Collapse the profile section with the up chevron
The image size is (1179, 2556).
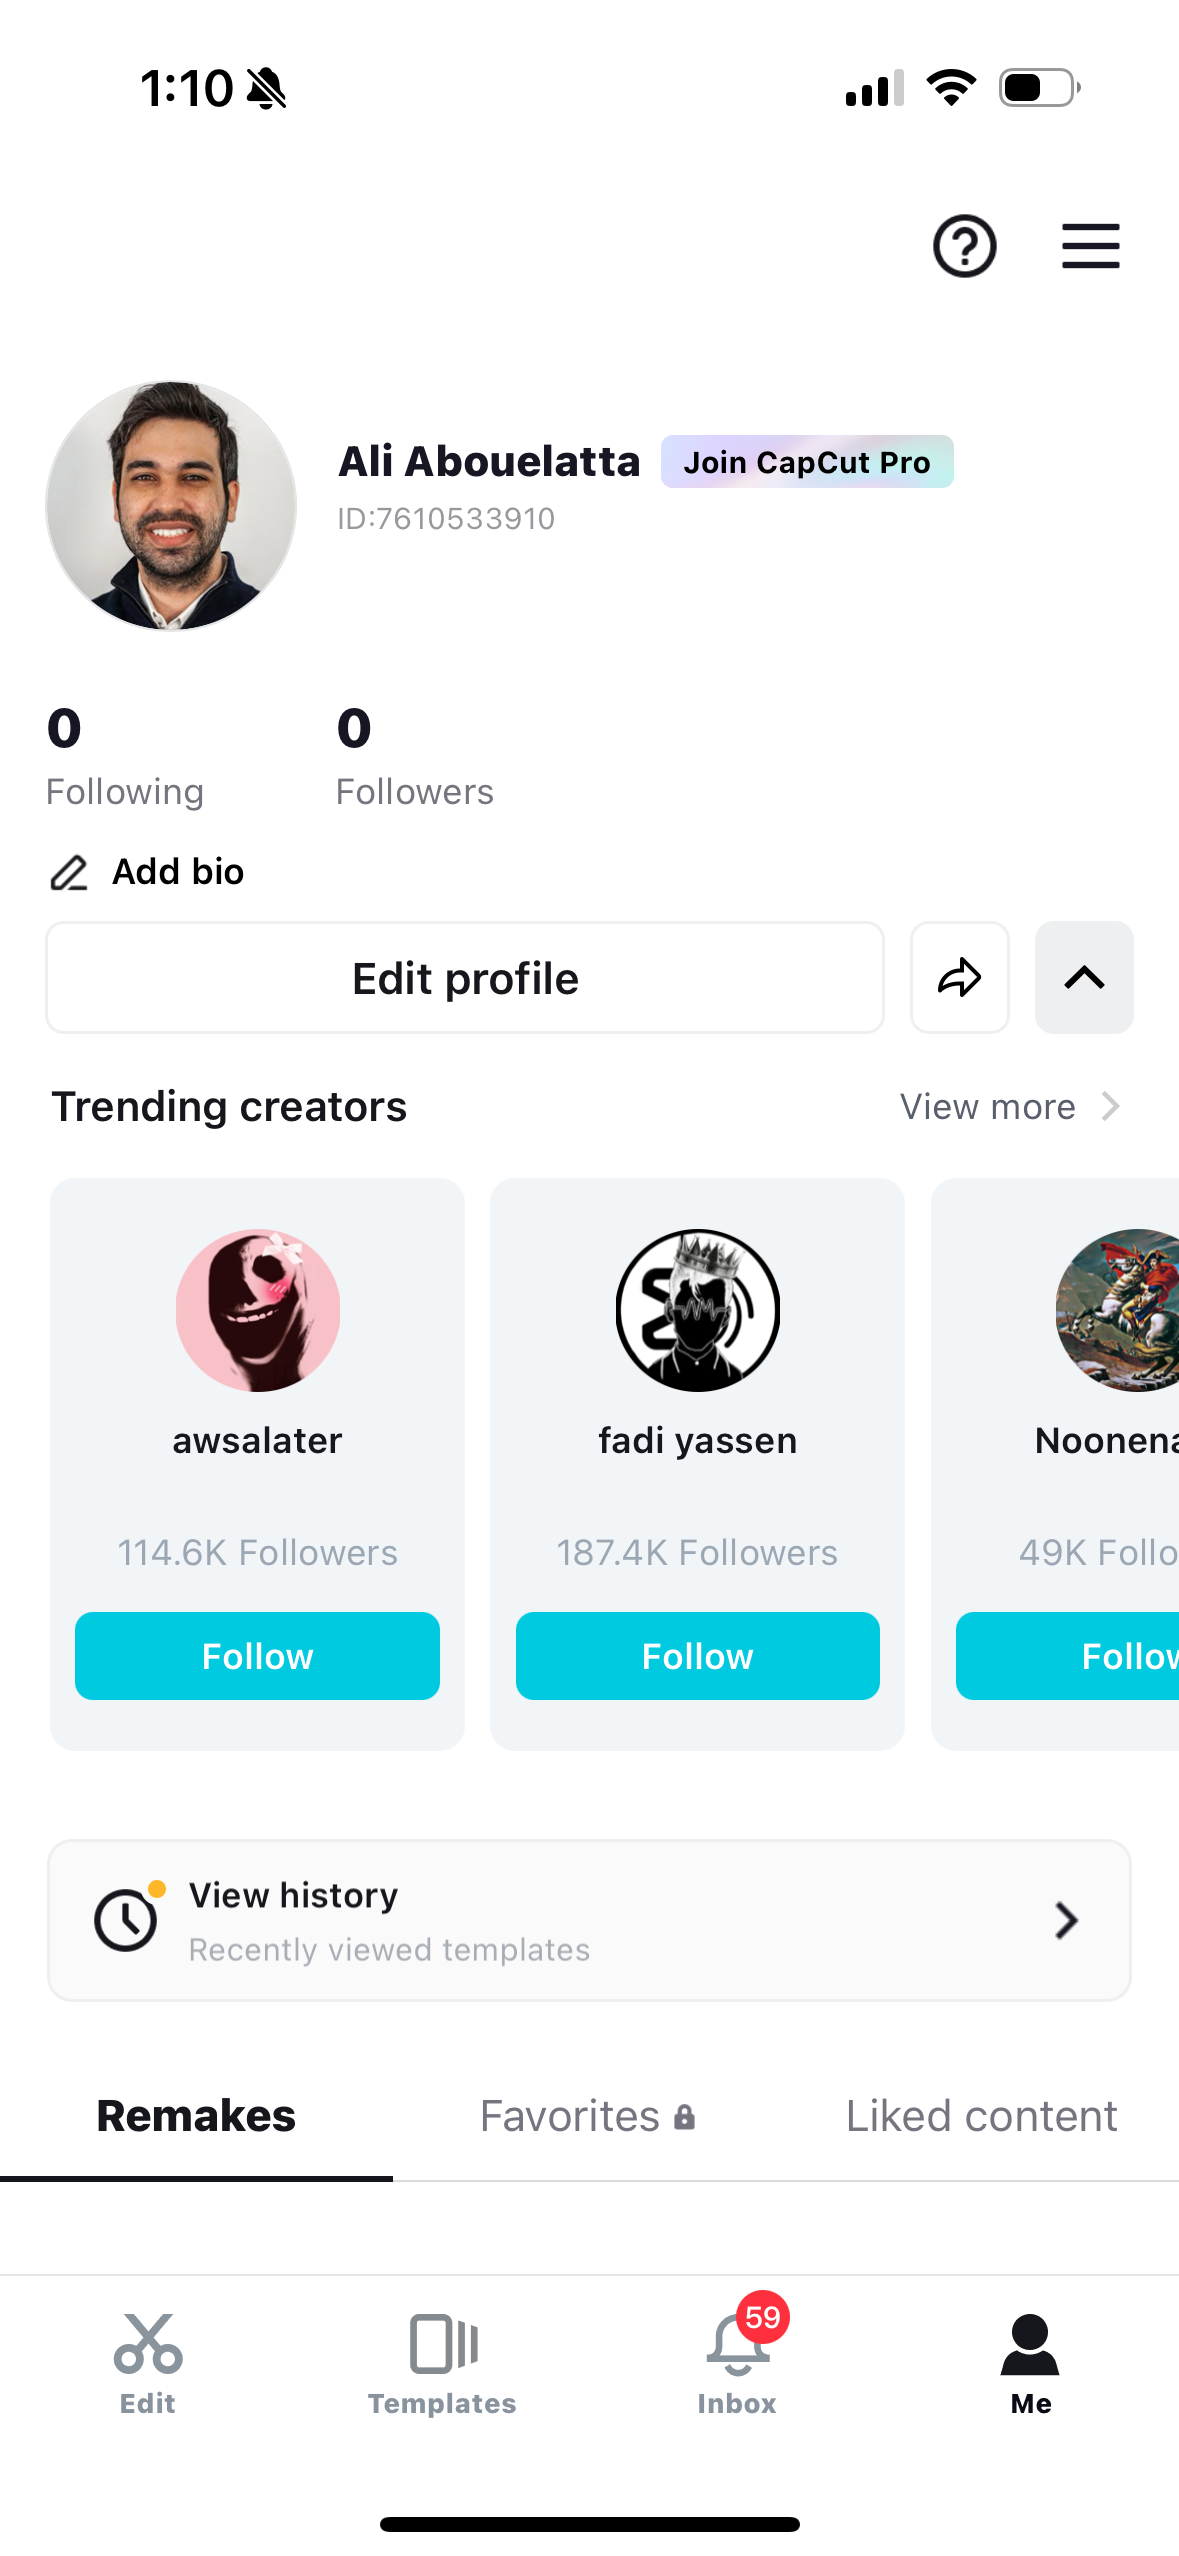pos(1084,977)
